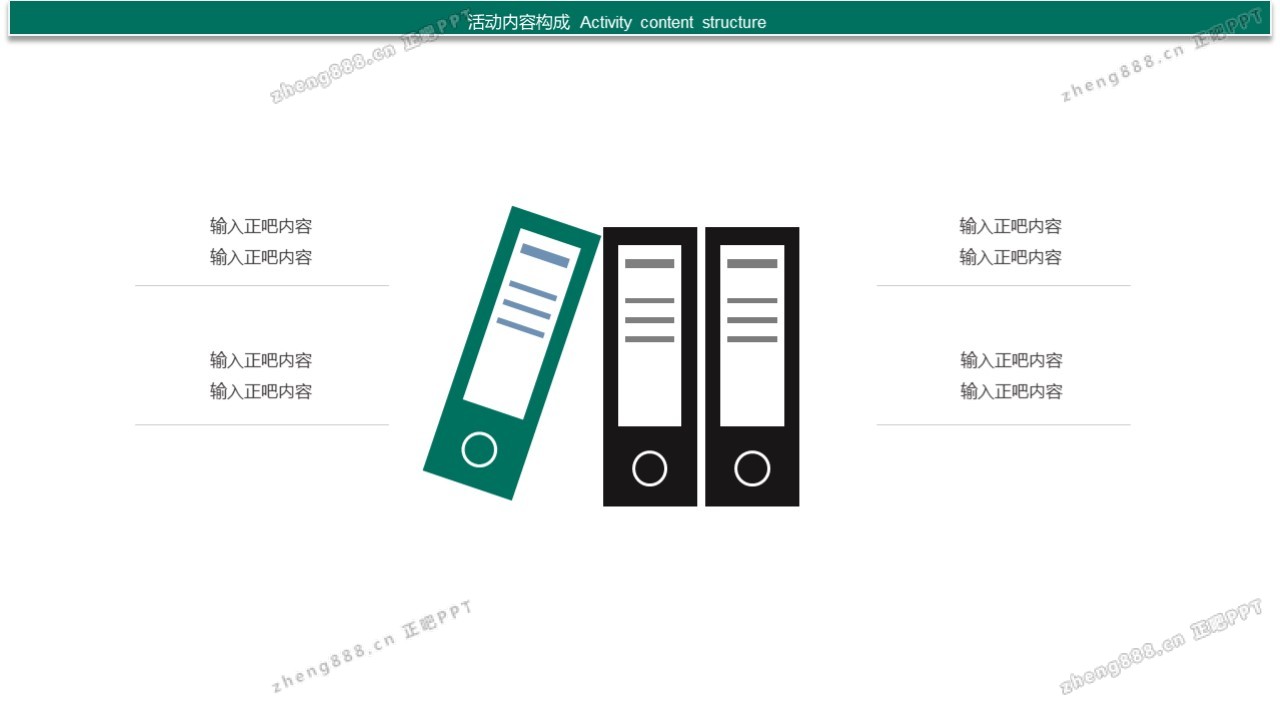Click the 活动内容构成 title text

click(518, 22)
